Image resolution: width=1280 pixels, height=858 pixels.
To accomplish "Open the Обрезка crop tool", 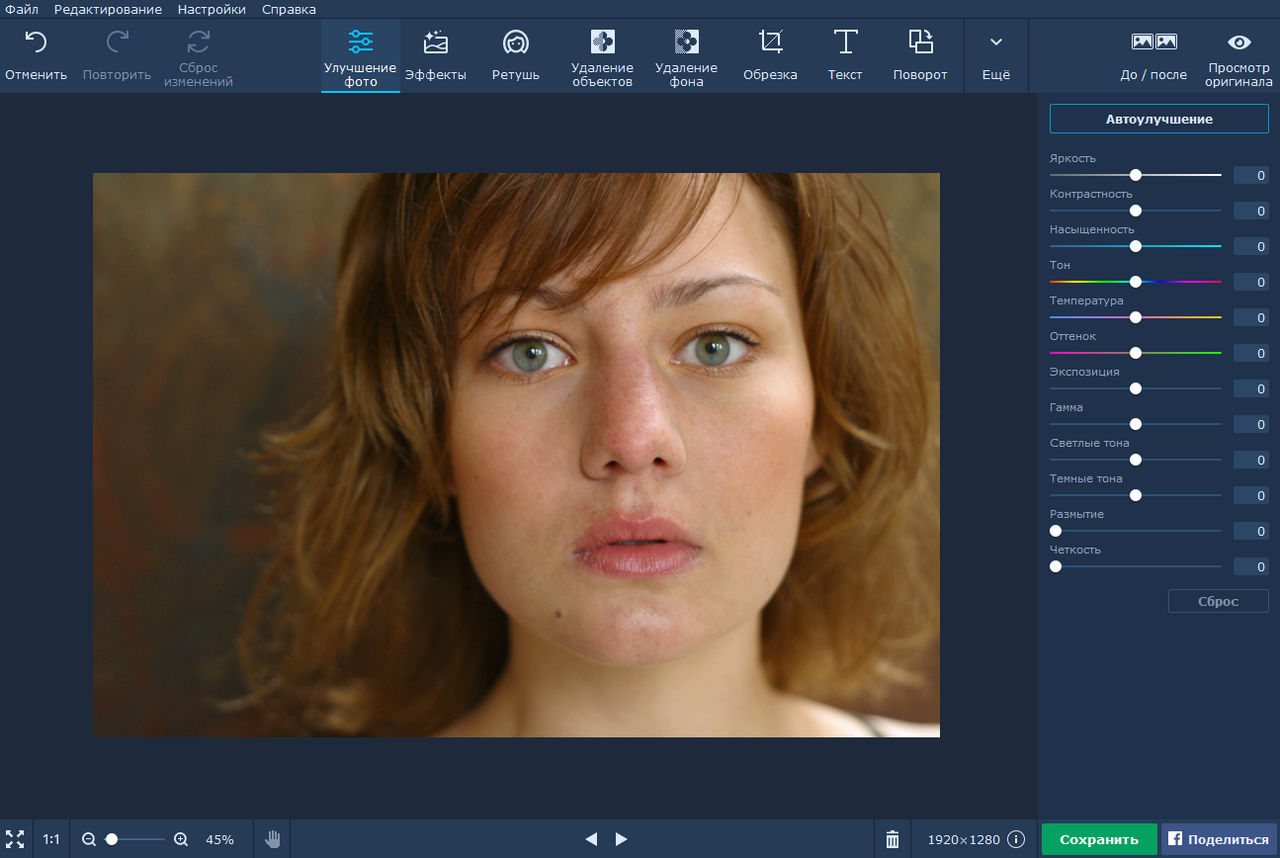I will click(770, 57).
